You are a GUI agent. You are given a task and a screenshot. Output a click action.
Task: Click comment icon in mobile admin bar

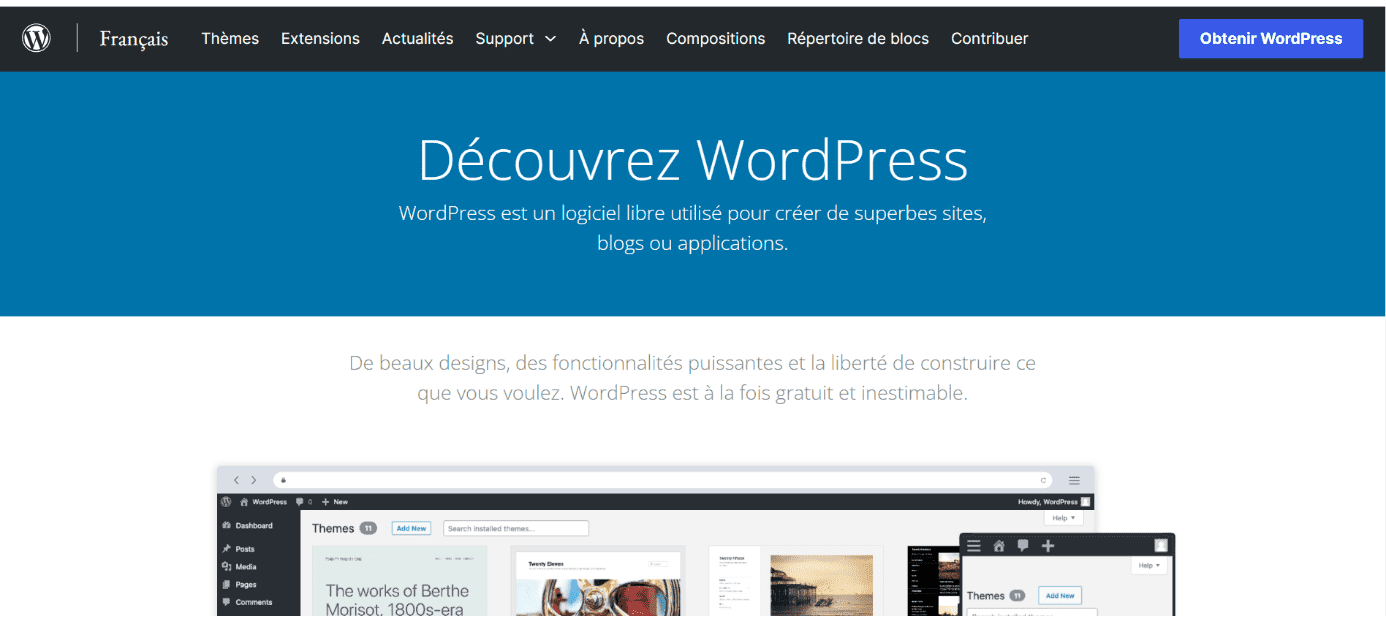point(1023,546)
